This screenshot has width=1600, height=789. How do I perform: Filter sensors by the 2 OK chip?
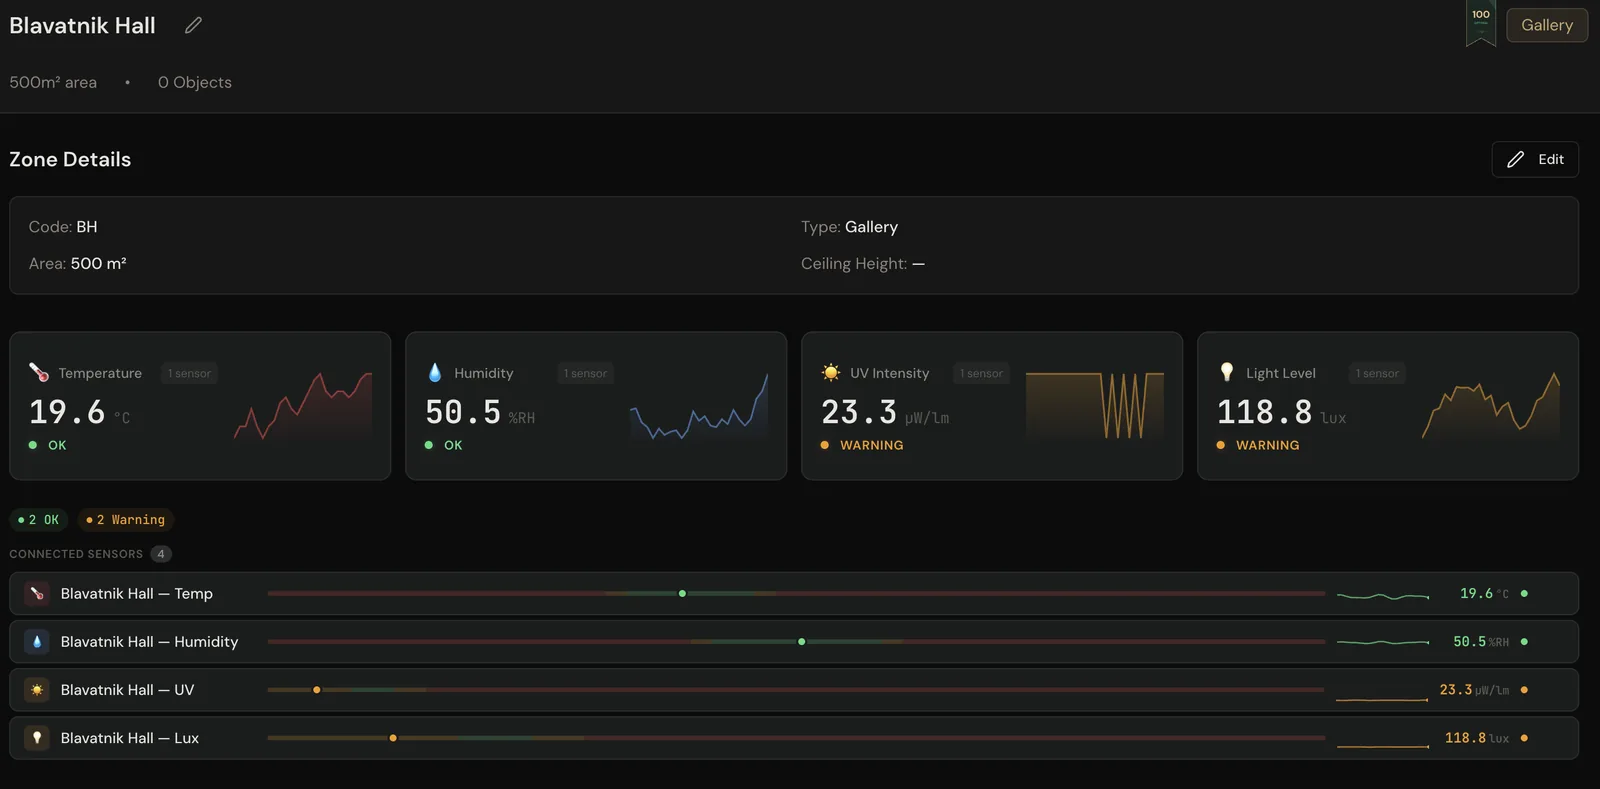coord(38,520)
